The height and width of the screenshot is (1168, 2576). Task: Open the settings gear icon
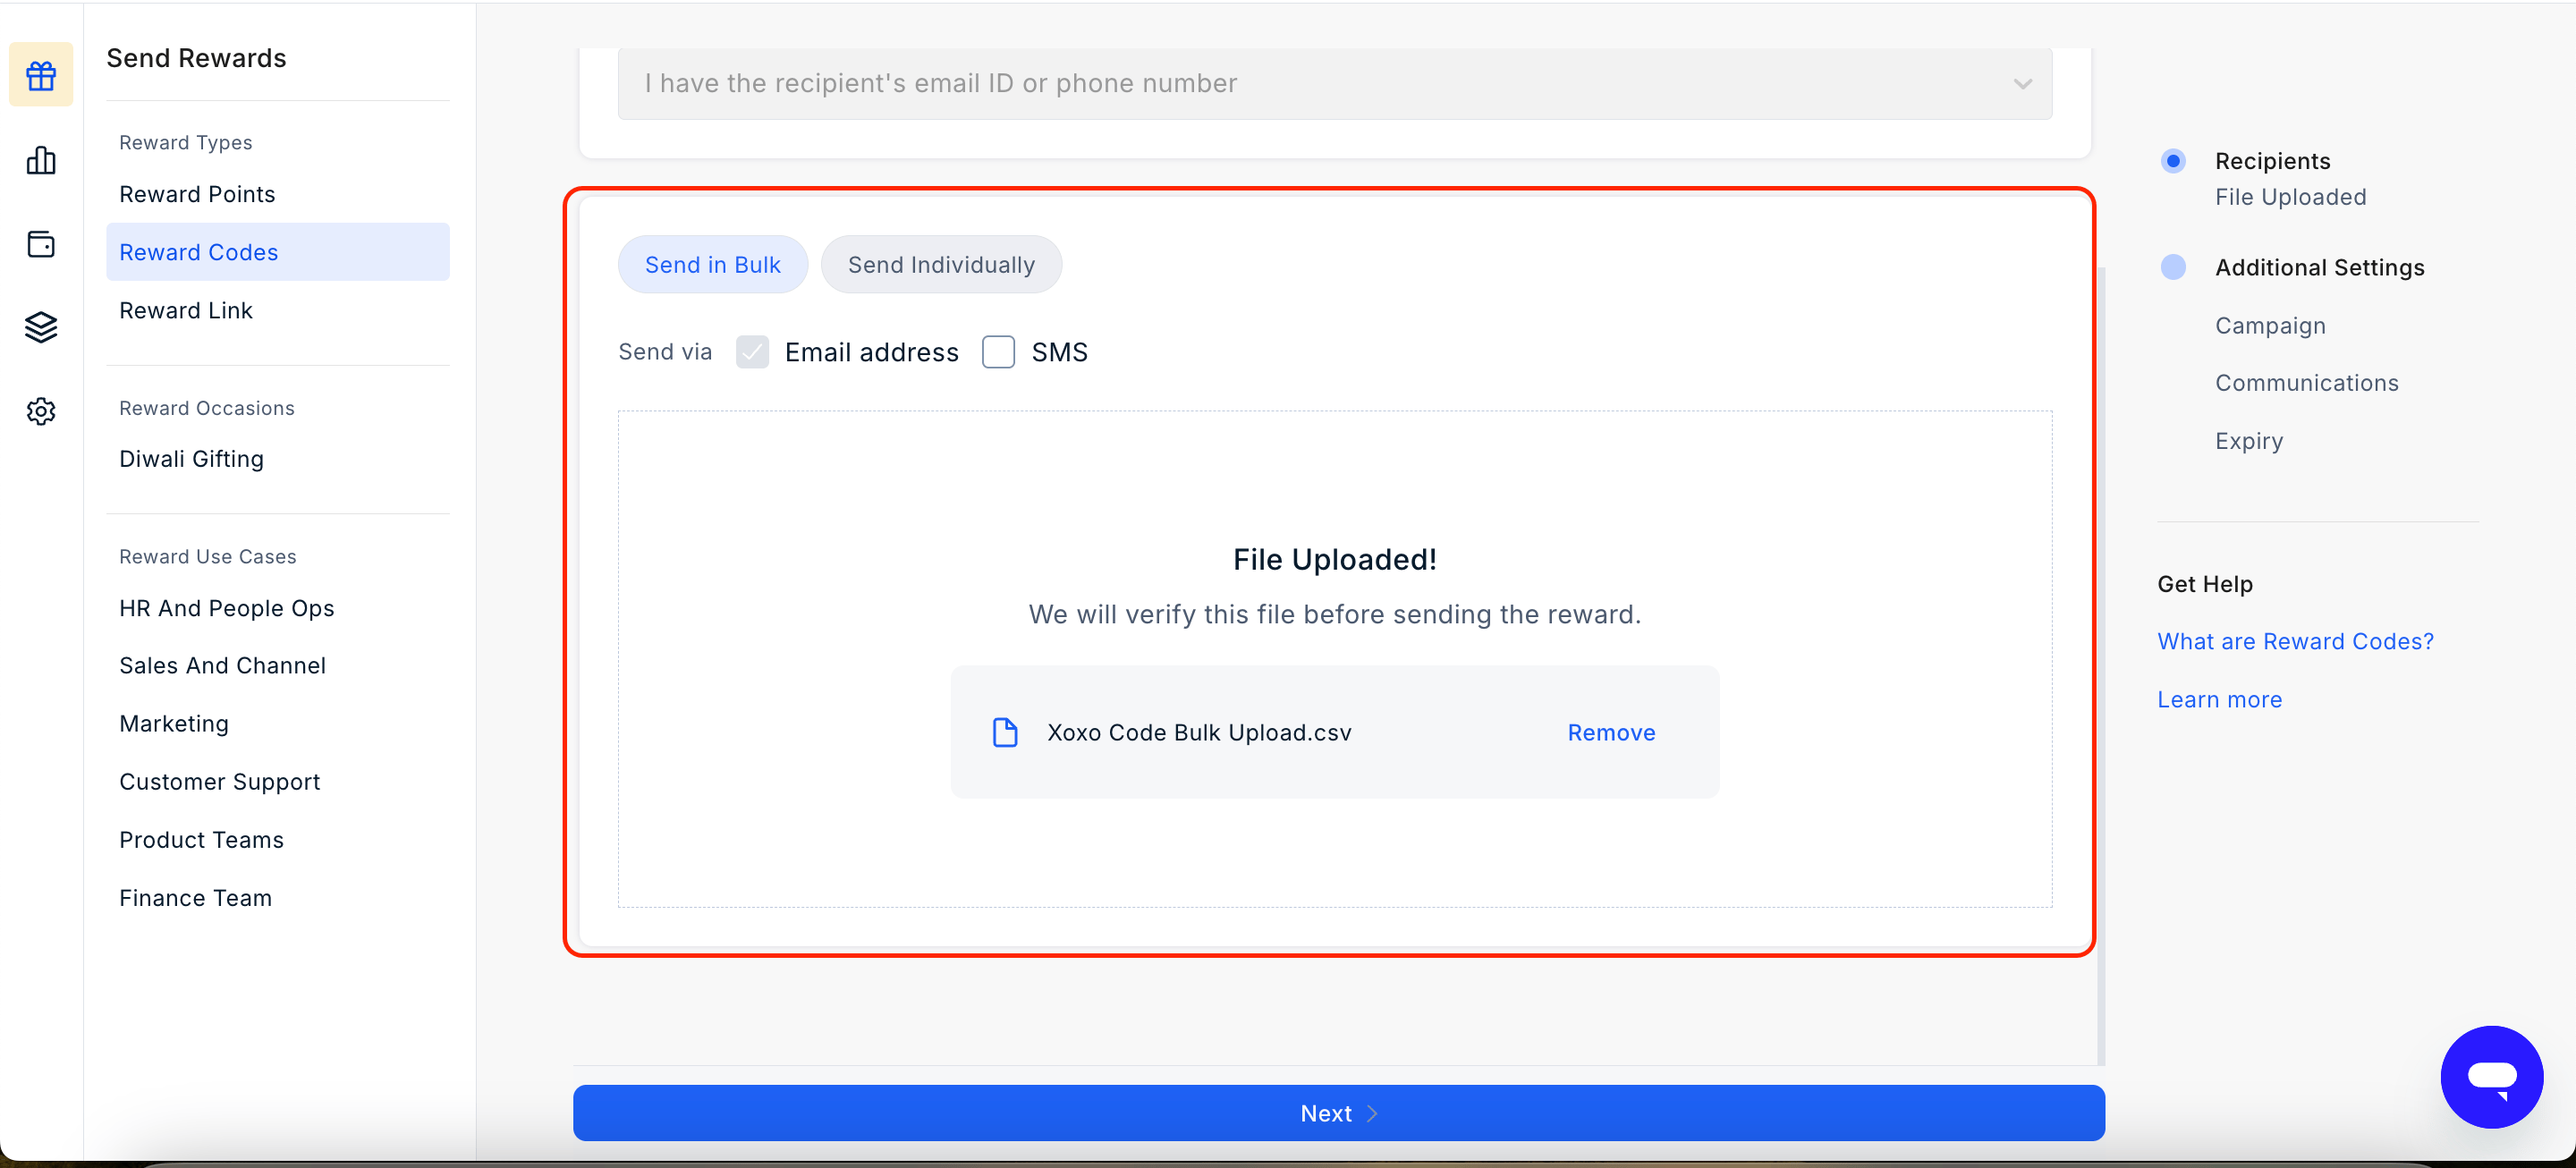[x=41, y=411]
